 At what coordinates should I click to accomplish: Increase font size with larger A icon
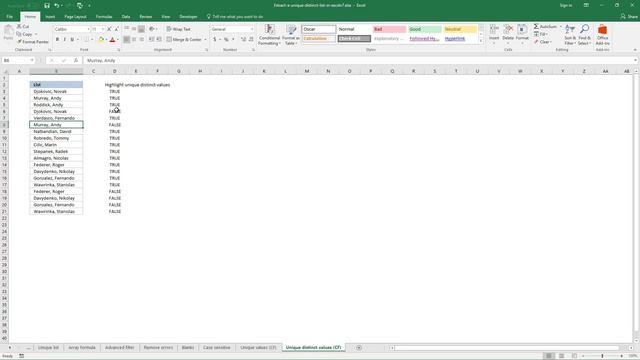109,29
